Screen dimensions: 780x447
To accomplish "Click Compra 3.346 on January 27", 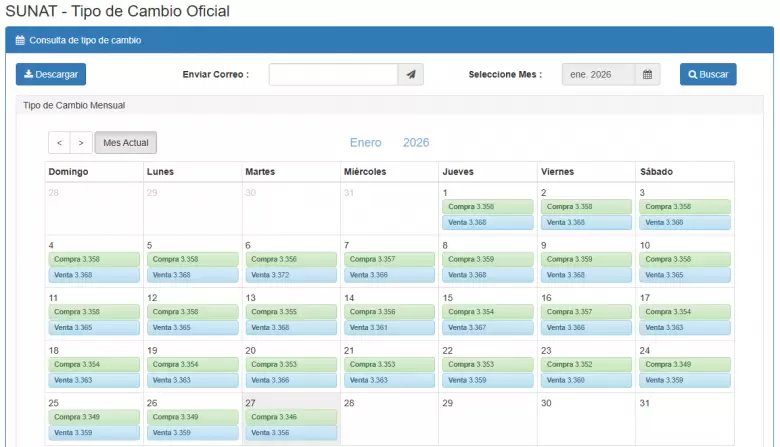I will (290, 417).
